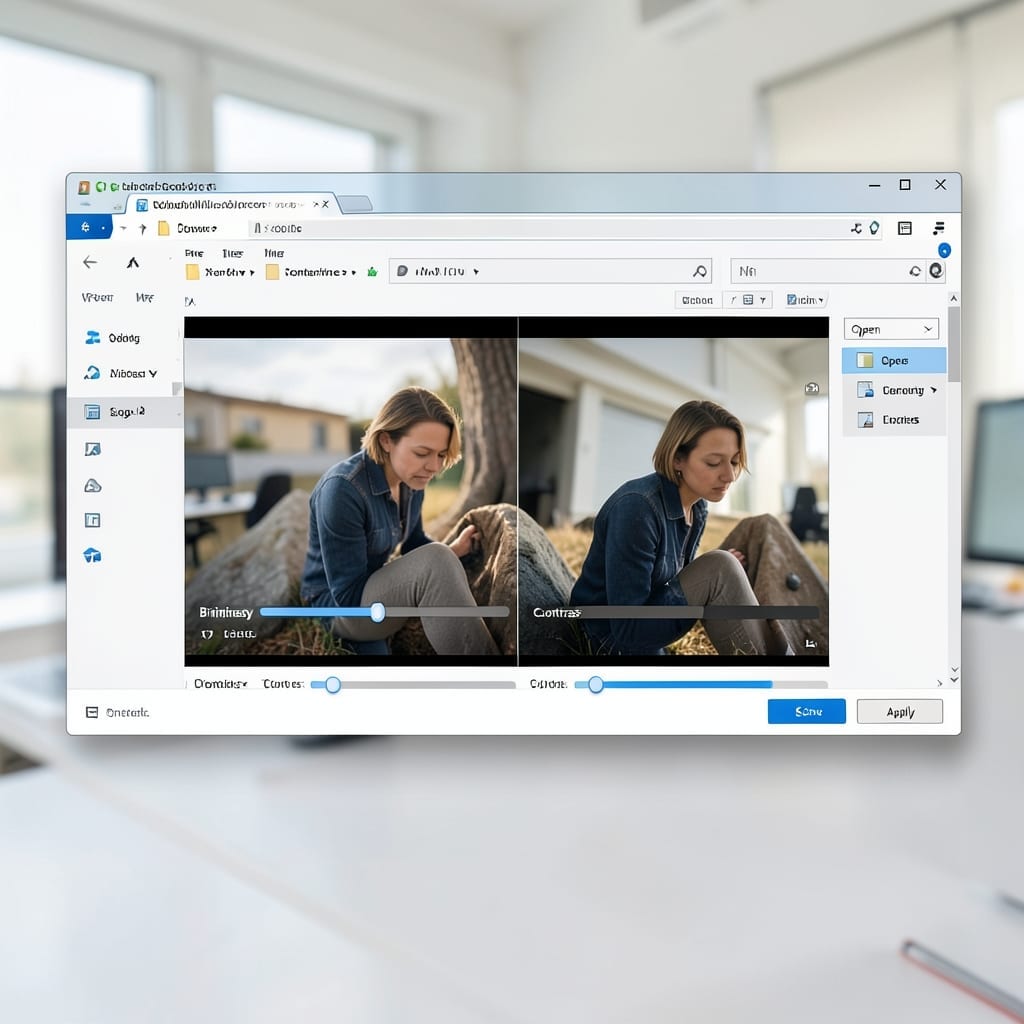Open the view options arrow beside grid icon

(763, 300)
